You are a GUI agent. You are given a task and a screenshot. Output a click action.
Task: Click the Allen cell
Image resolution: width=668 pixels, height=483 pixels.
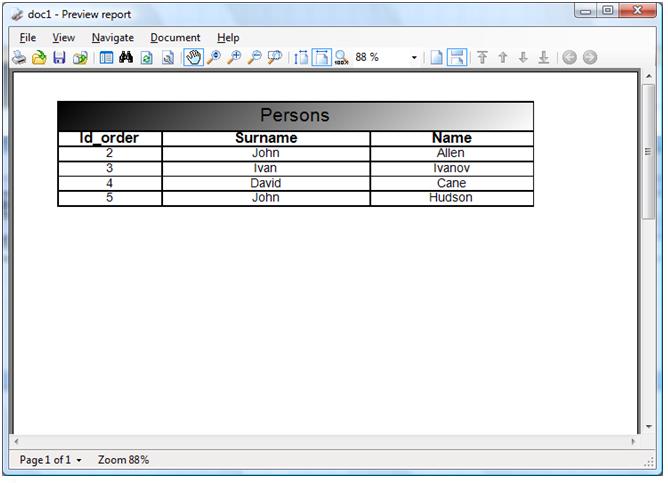452,153
